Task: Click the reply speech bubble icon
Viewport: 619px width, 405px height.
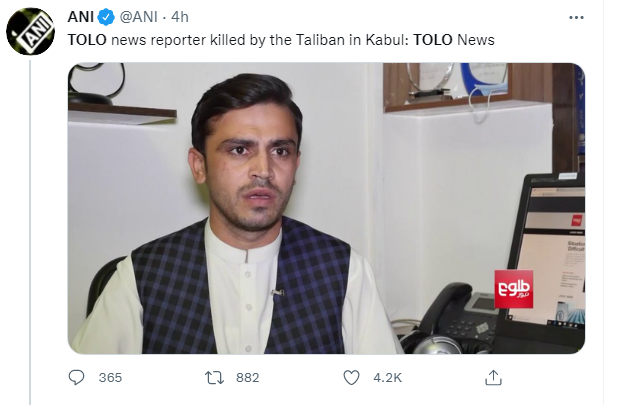Action: pos(76,377)
